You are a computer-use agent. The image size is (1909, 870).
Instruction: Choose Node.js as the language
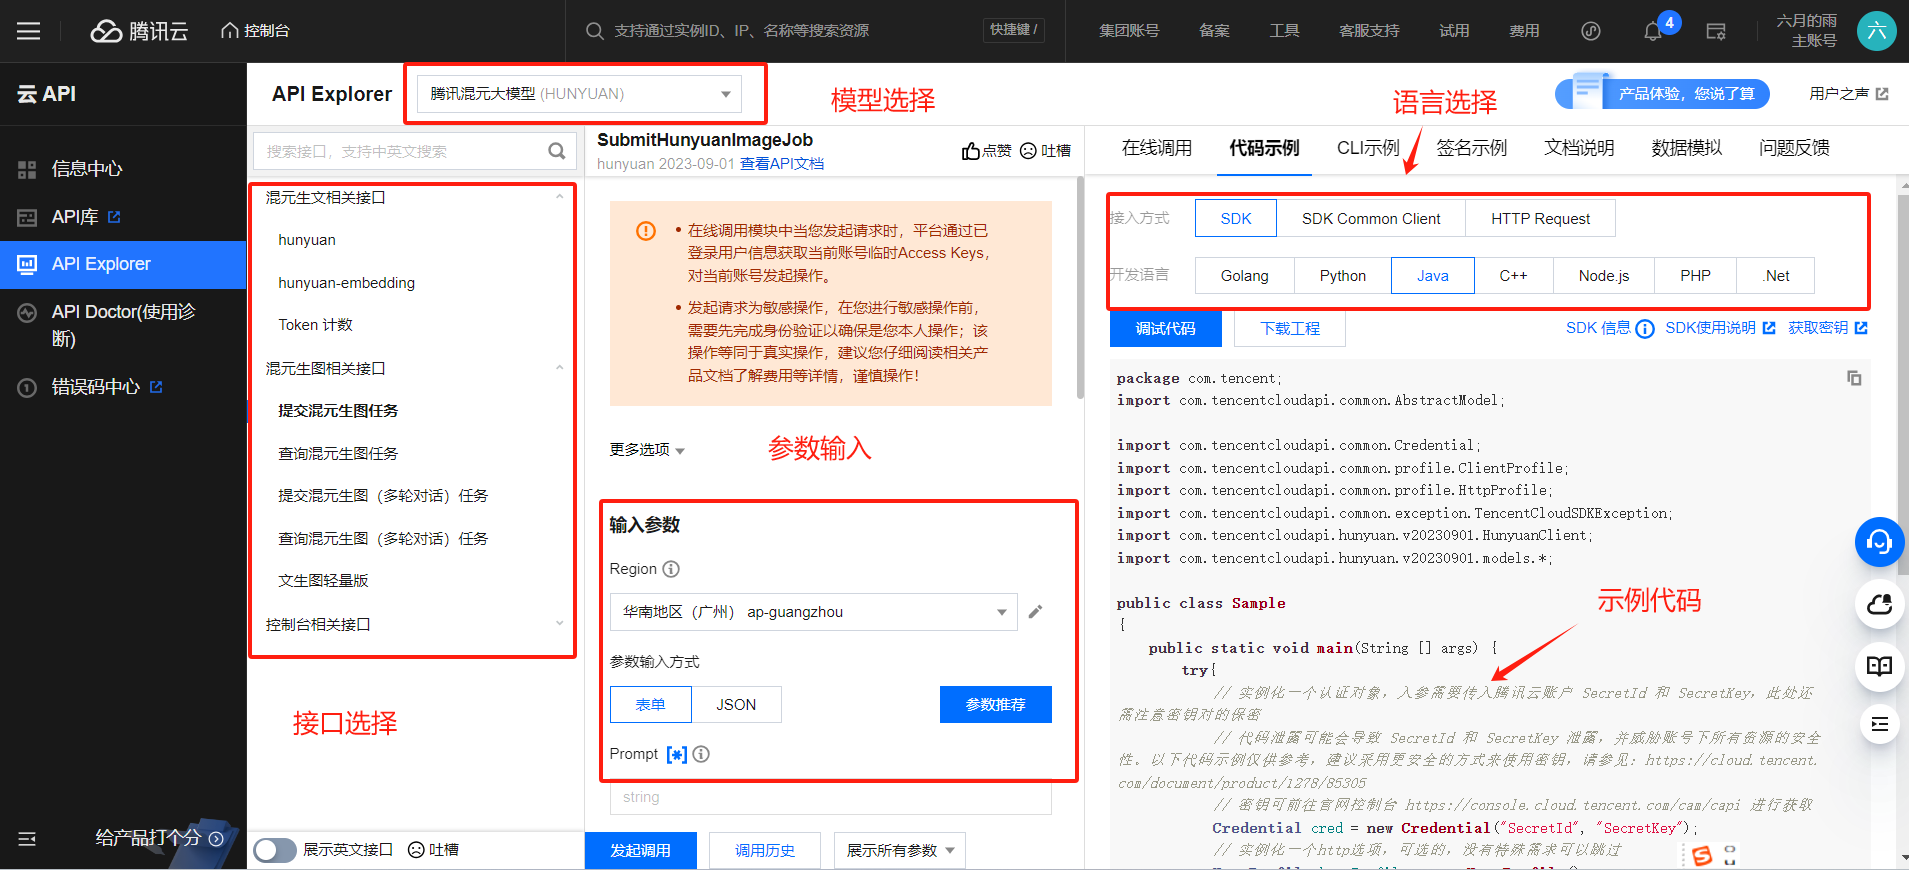coord(1604,275)
